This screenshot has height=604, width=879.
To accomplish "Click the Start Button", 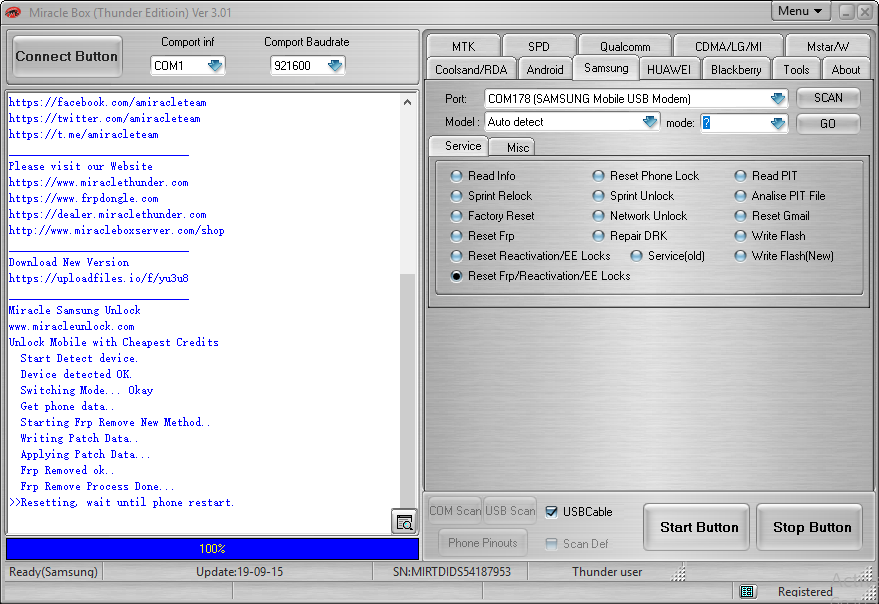I will (697, 527).
